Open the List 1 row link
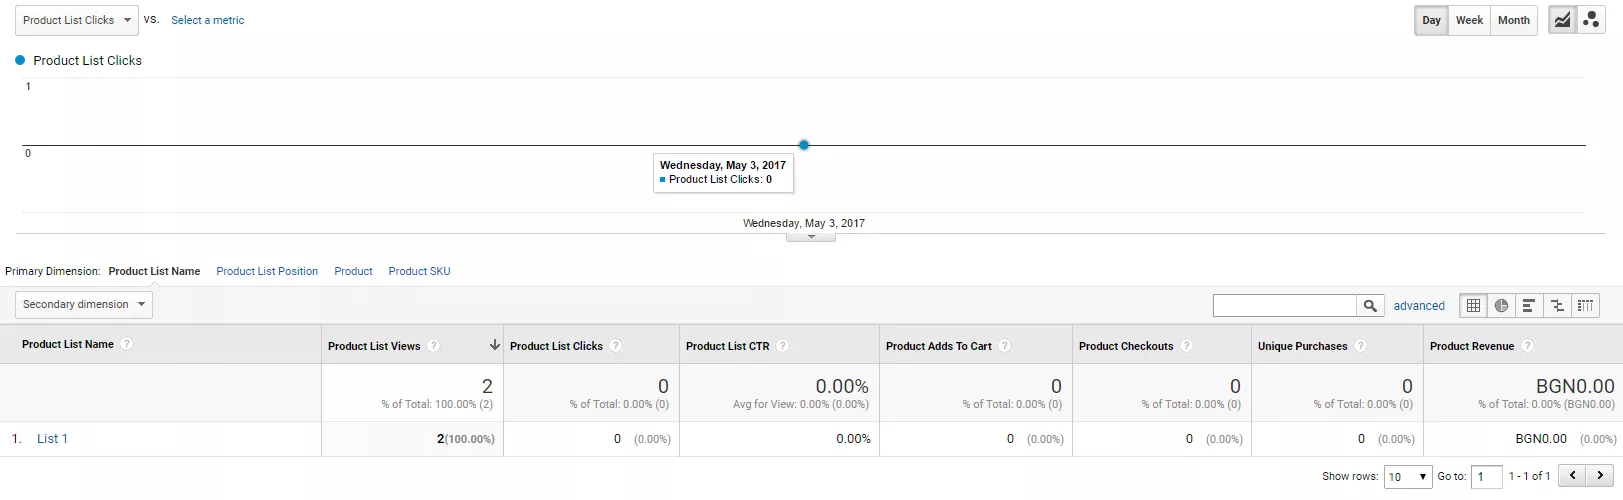 click(52, 439)
